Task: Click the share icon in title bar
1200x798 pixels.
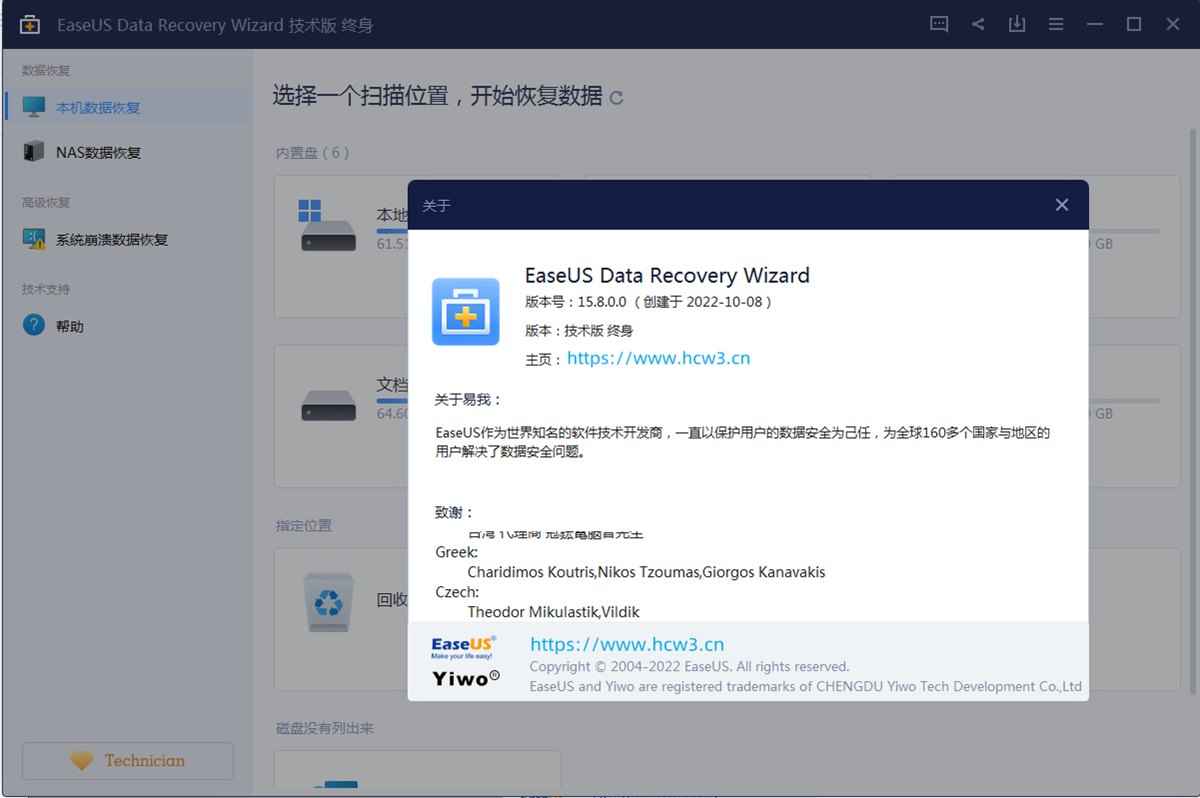Action: (977, 24)
